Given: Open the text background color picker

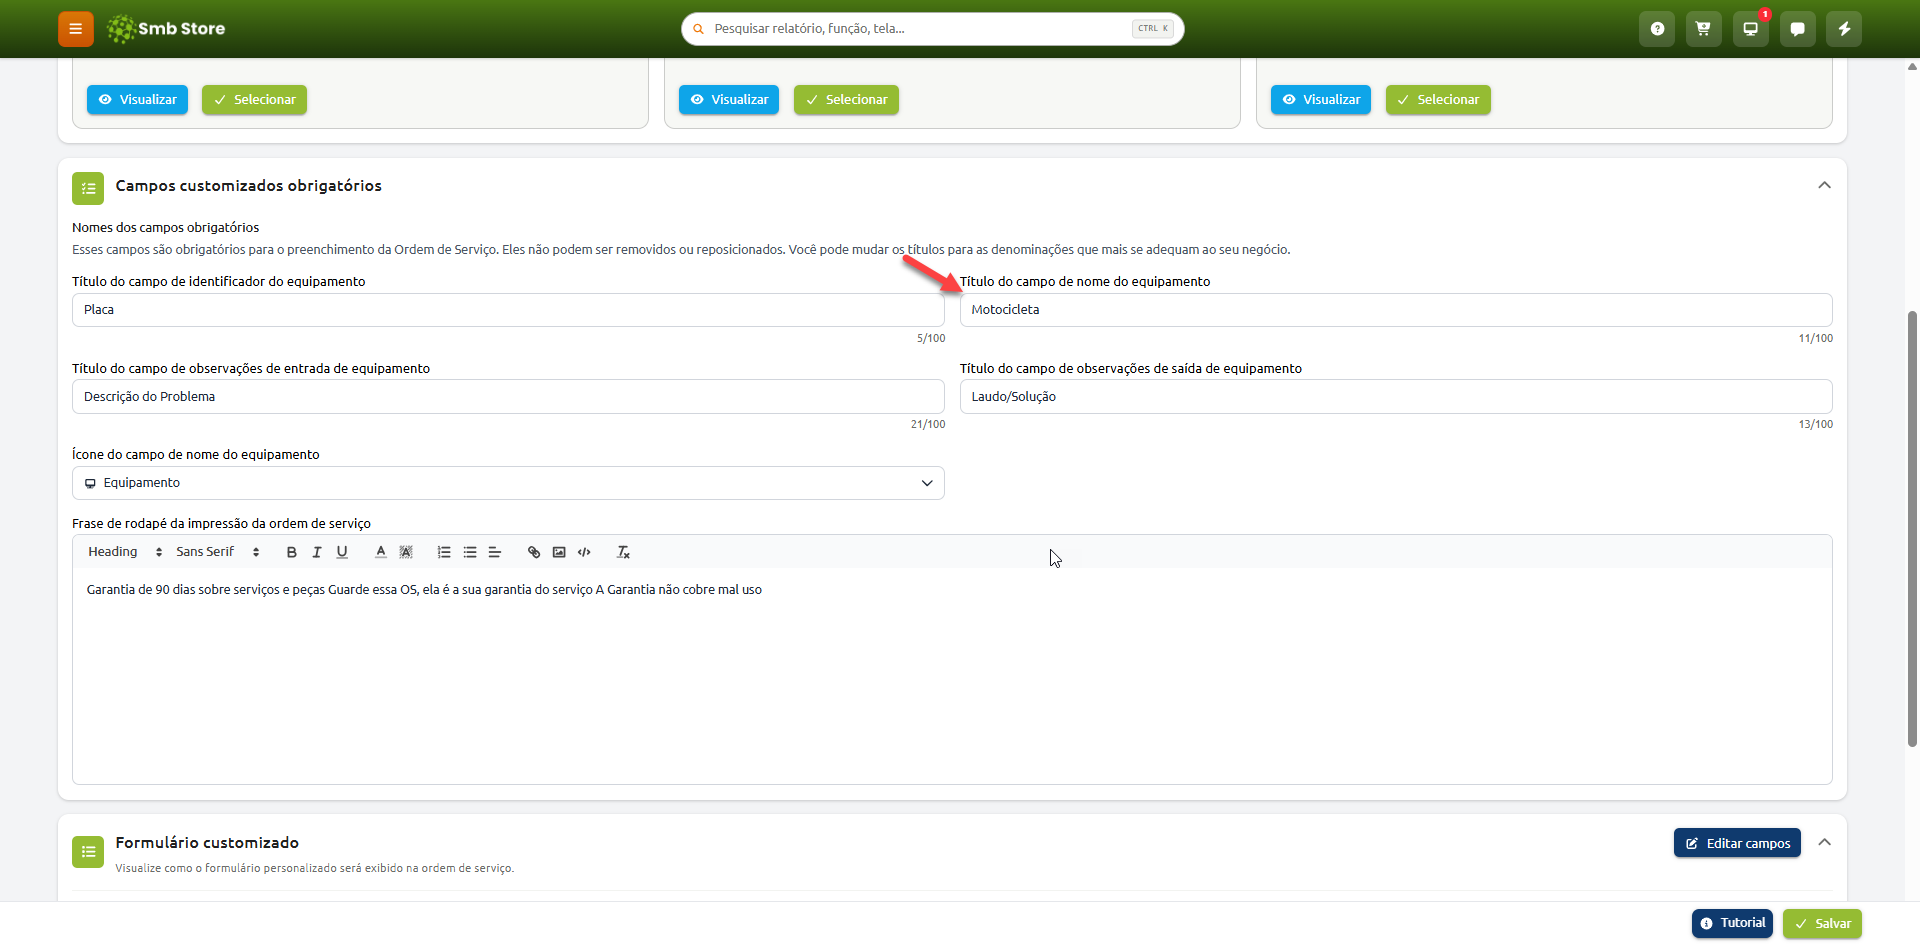Looking at the screenshot, I should click(406, 552).
